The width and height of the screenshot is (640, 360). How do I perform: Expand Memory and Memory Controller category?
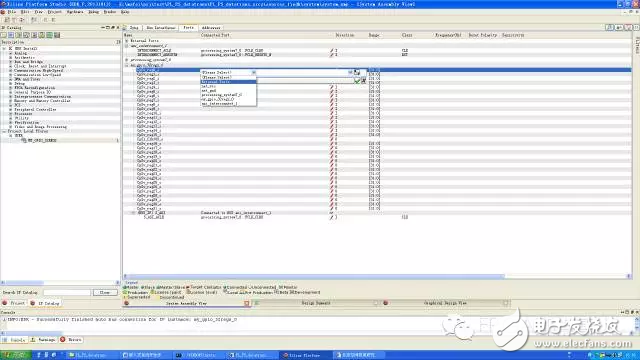coord(11,101)
